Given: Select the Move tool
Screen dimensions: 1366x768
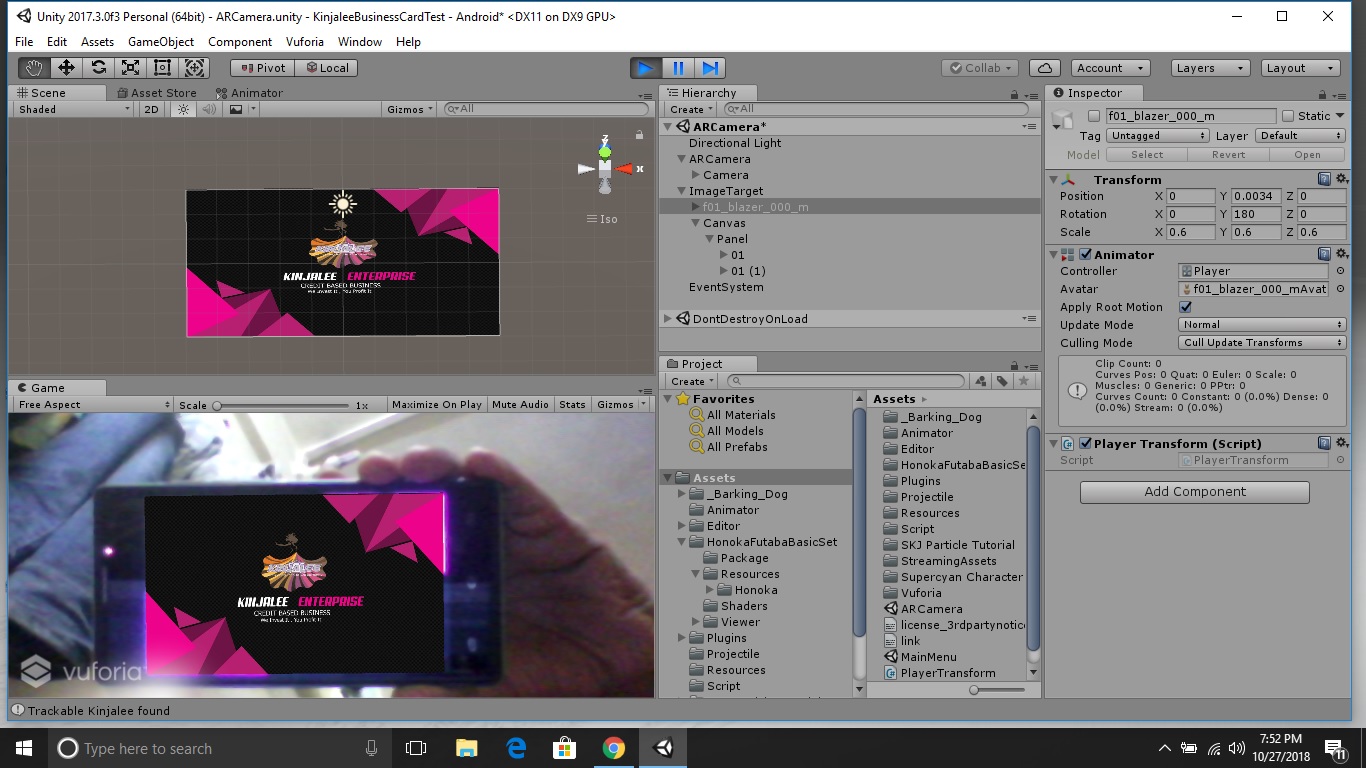Looking at the screenshot, I should pyautogui.click(x=65, y=67).
